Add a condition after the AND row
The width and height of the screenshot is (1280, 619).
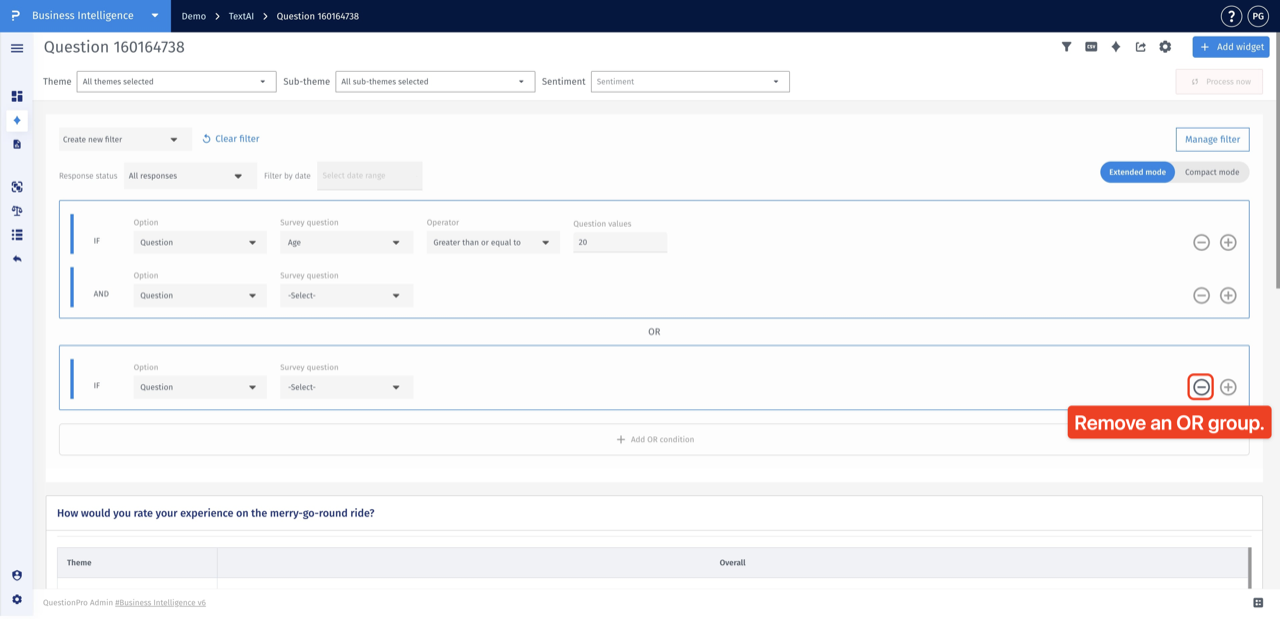[1228, 295]
